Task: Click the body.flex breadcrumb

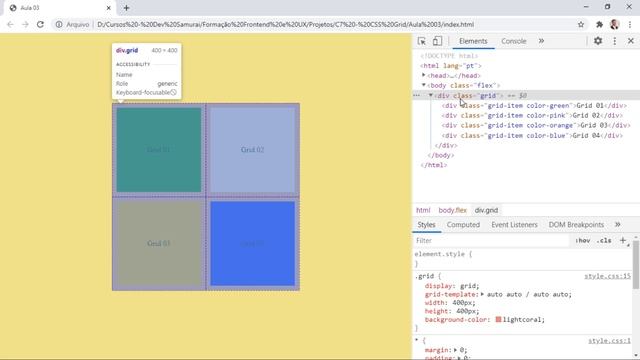Action: pos(452,210)
